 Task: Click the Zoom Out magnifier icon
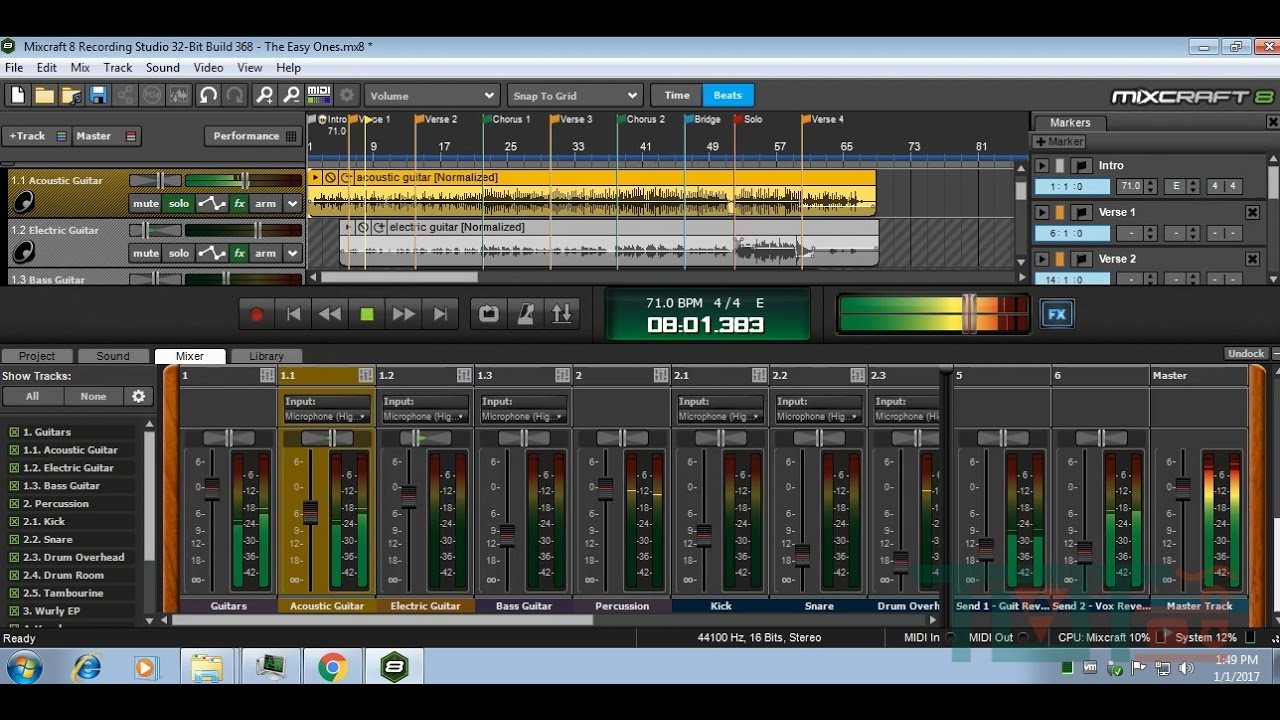tap(291, 96)
